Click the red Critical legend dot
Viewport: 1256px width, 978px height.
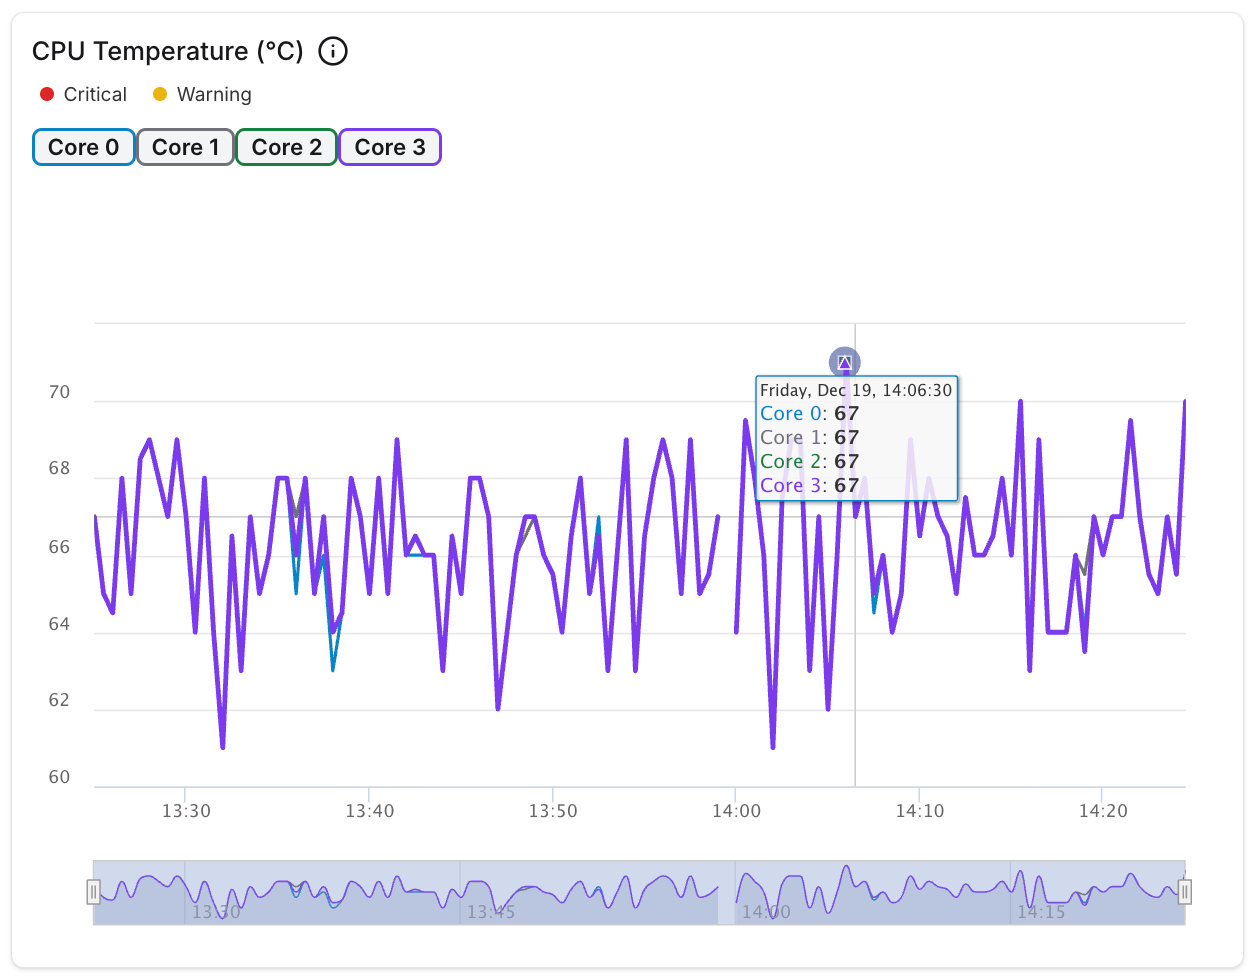click(x=47, y=94)
